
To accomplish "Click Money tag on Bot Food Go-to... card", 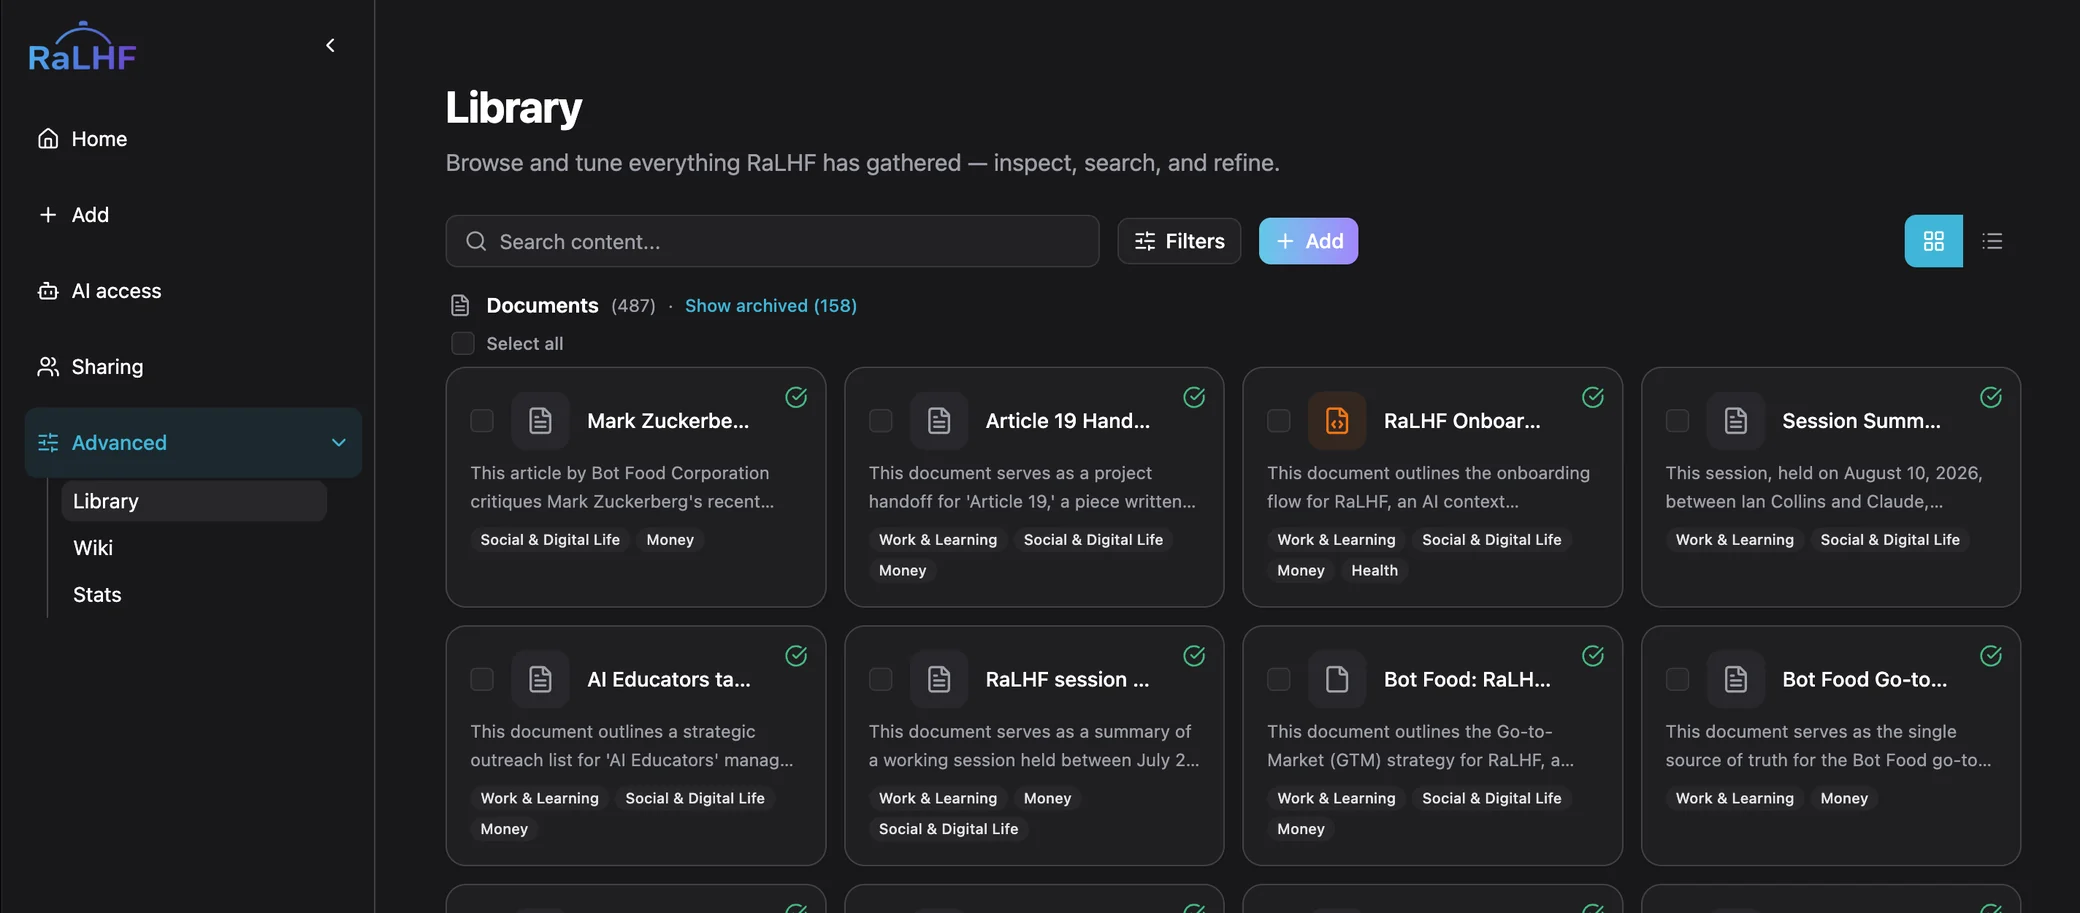I will coord(1844,798).
